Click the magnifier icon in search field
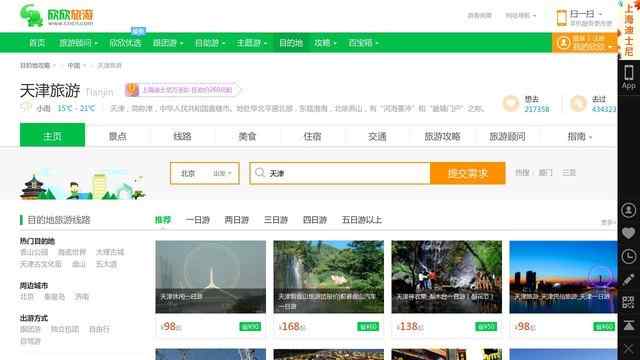The width and height of the screenshot is (640, 360). coord(260,173)
